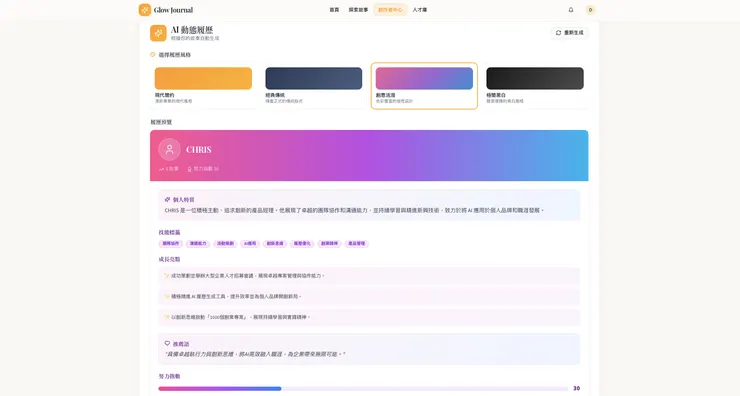The height and width of the screenshot is (396, 740).
Task: Click the 技能標籤 heading
Action: [169, 232]
